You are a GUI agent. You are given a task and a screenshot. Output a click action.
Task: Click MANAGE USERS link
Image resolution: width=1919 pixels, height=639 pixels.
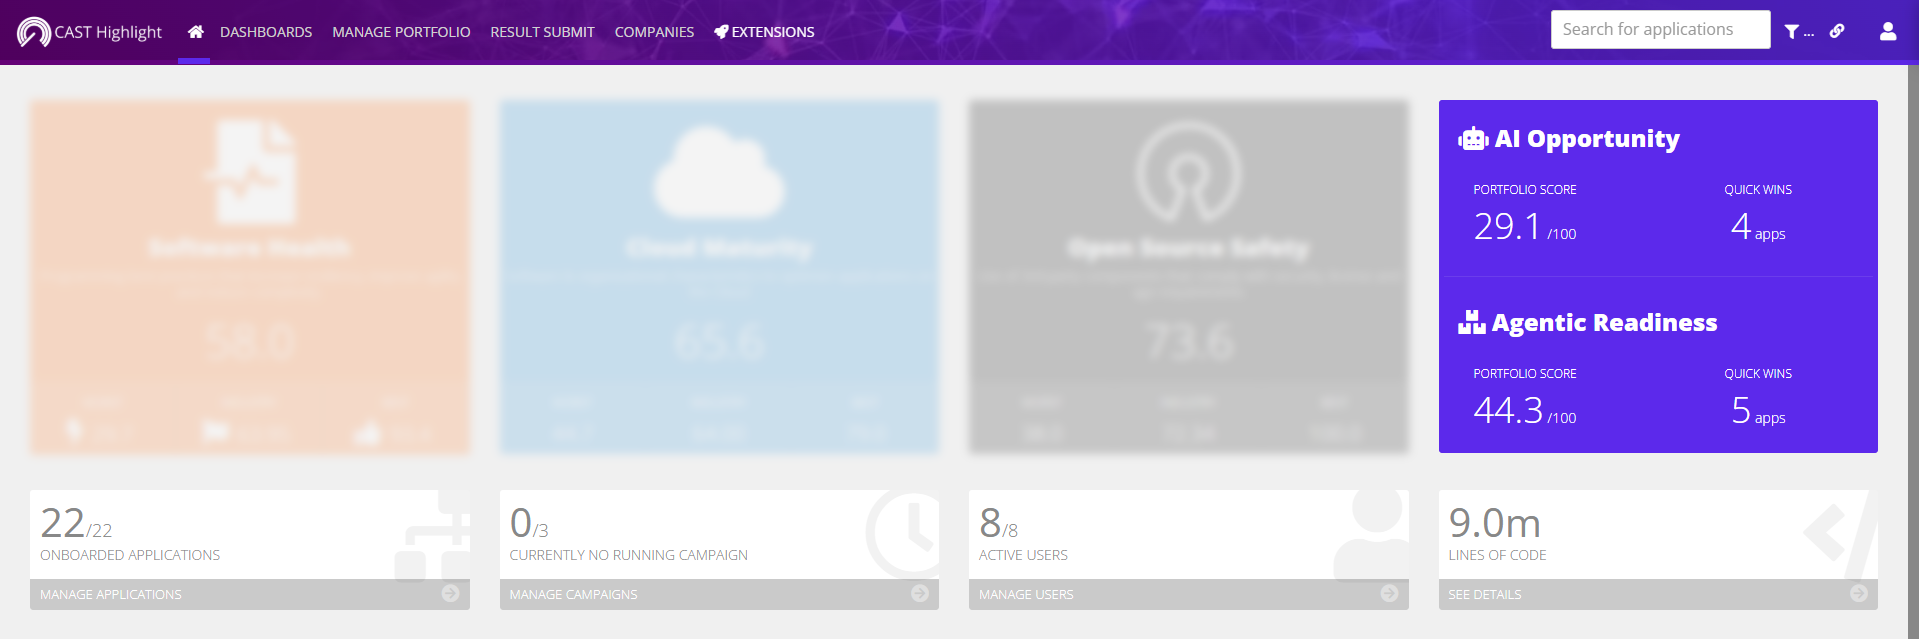click(x=1026, y=595)
